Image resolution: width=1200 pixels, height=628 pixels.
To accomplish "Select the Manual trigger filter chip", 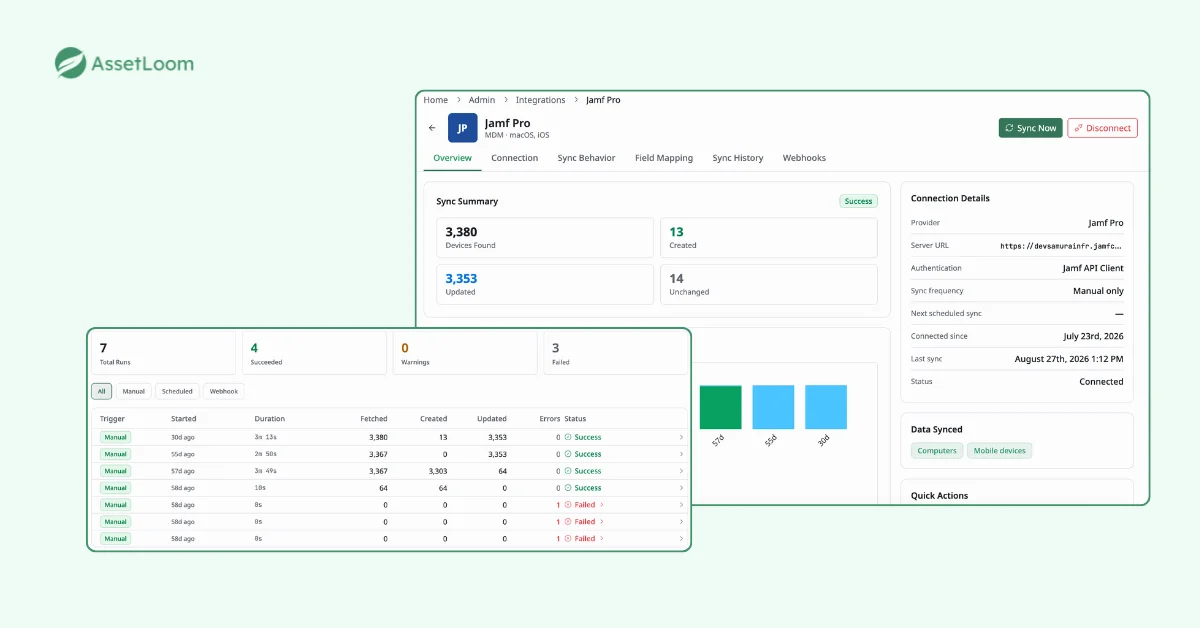I will pos(134,391).
